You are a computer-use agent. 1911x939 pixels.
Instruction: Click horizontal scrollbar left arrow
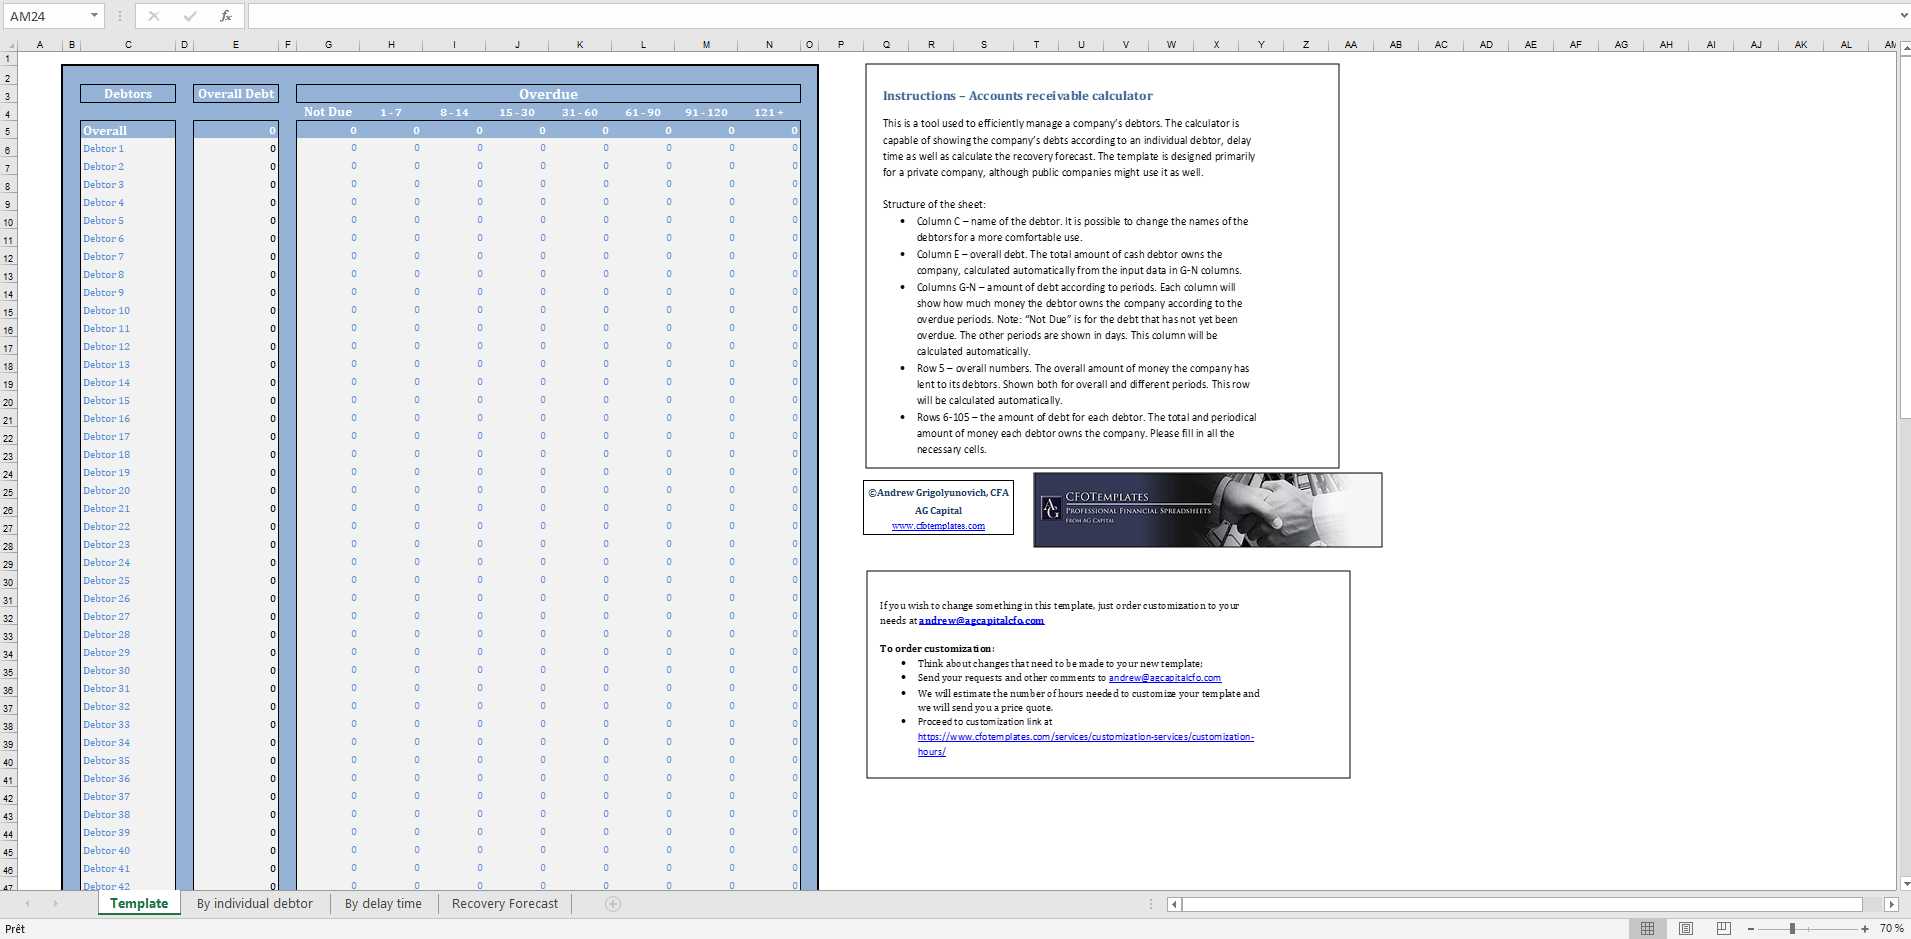click(1175, 904)
